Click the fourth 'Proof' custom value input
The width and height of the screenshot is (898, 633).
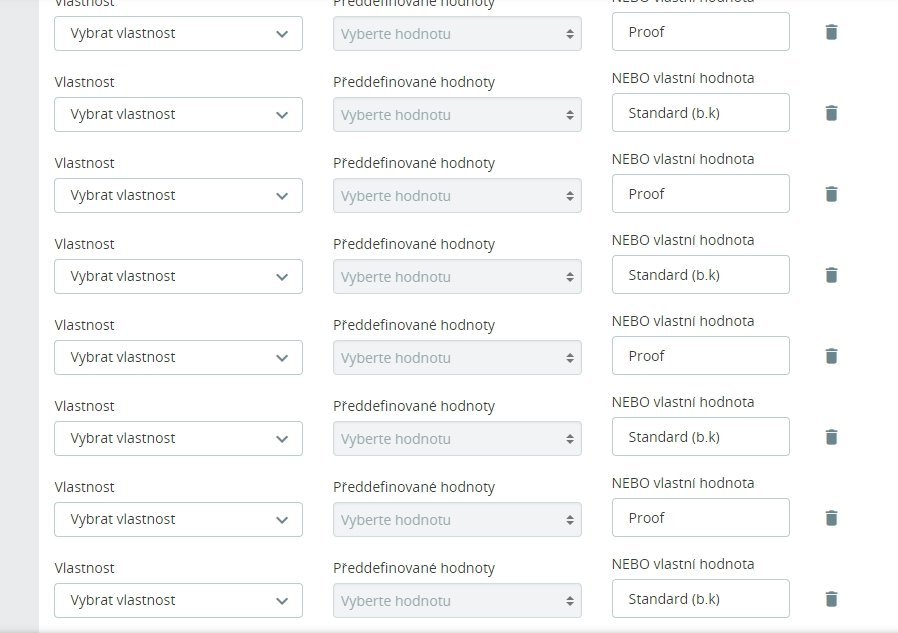coord(700,518)
